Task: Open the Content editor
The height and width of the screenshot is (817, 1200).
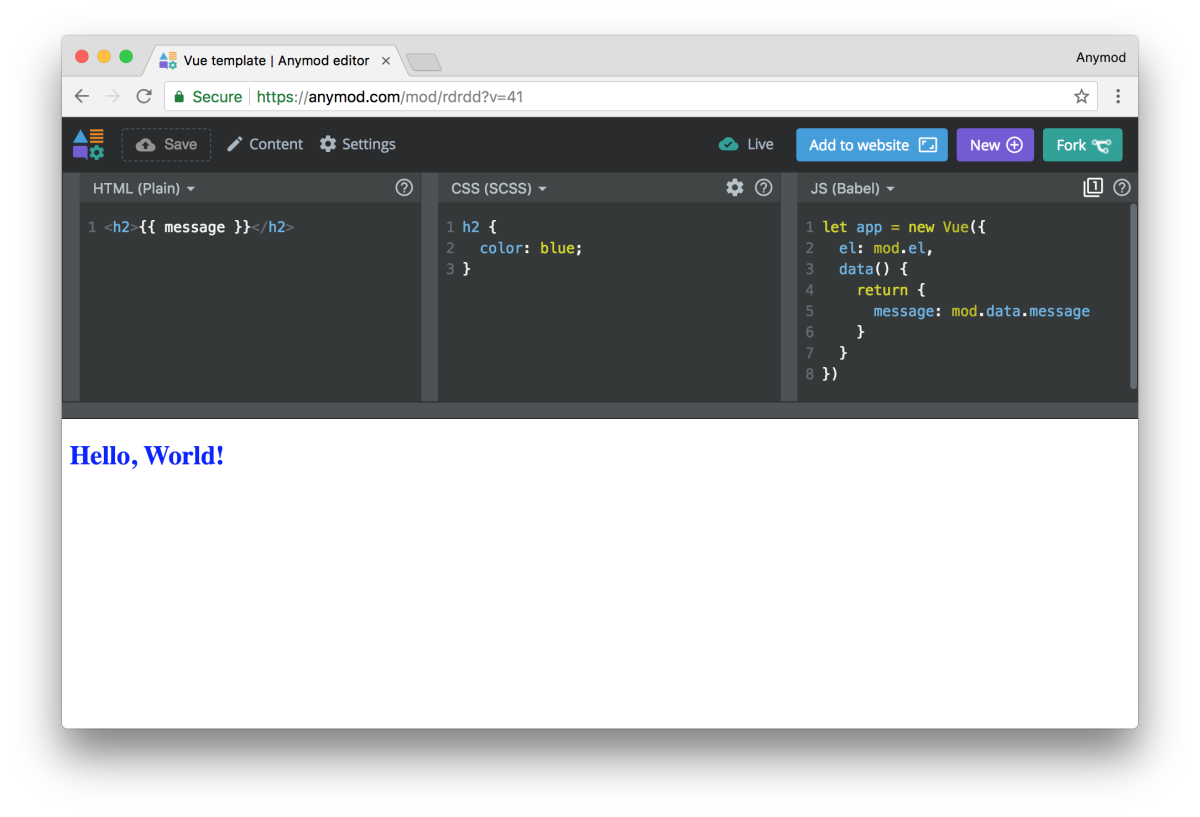Action: (264, 144)
